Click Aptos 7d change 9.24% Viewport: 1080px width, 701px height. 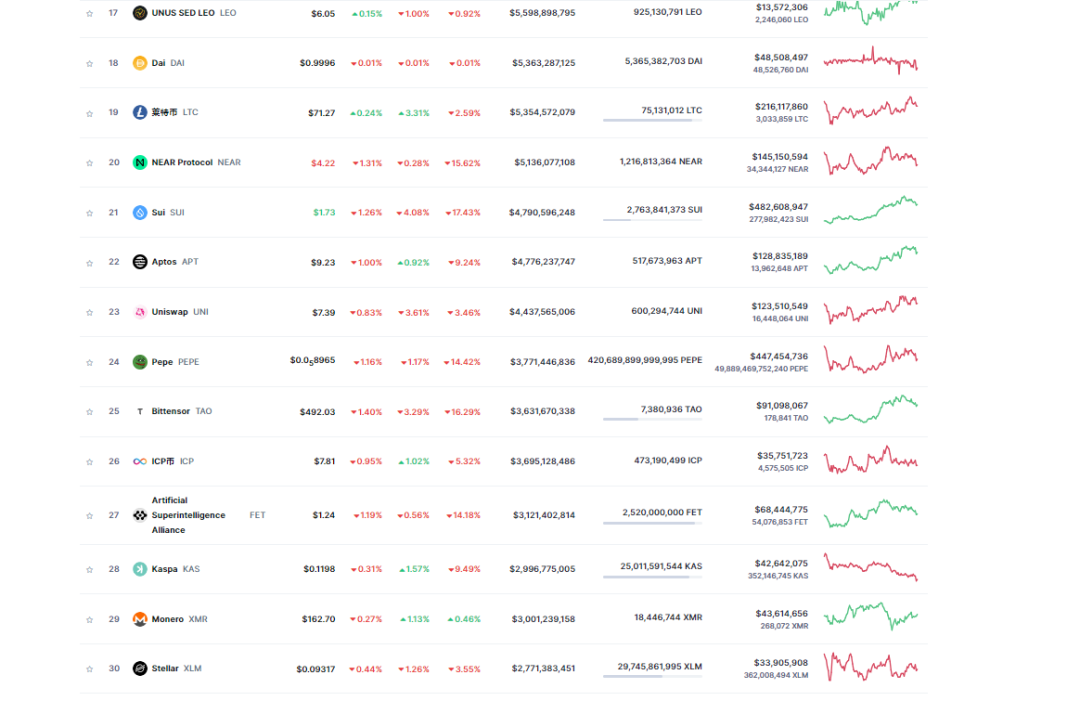(464, 262)
